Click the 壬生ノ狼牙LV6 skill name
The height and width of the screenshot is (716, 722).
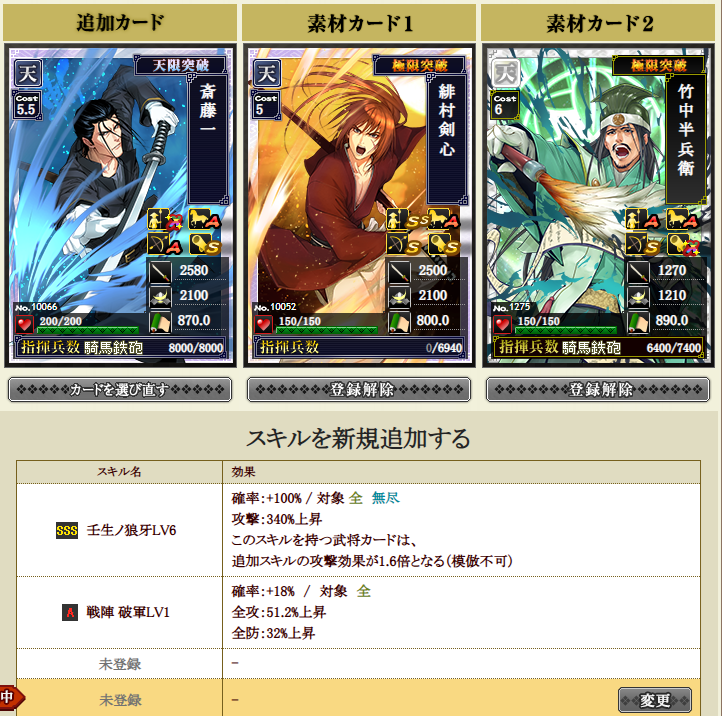point(131,530)
